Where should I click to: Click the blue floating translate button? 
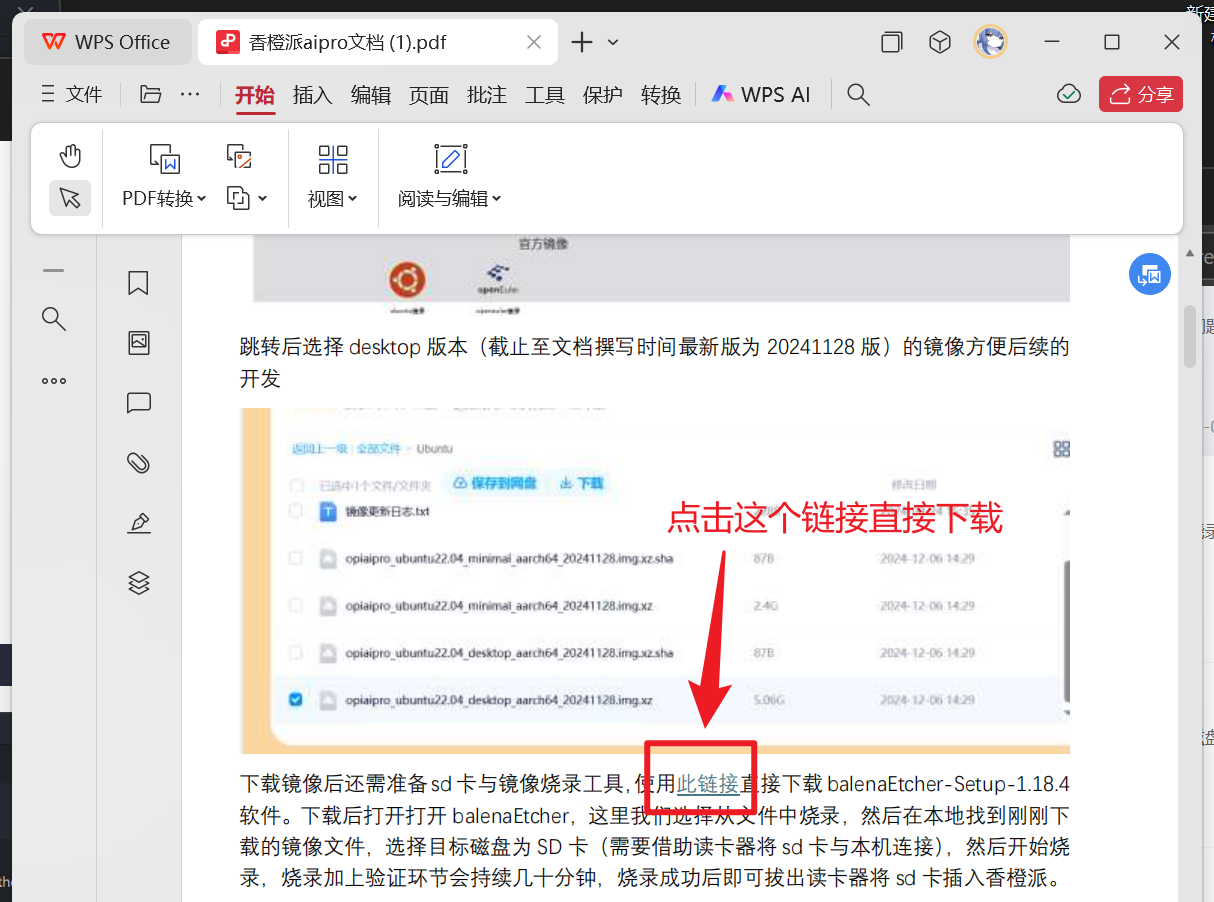click(x=1150, y=274)
